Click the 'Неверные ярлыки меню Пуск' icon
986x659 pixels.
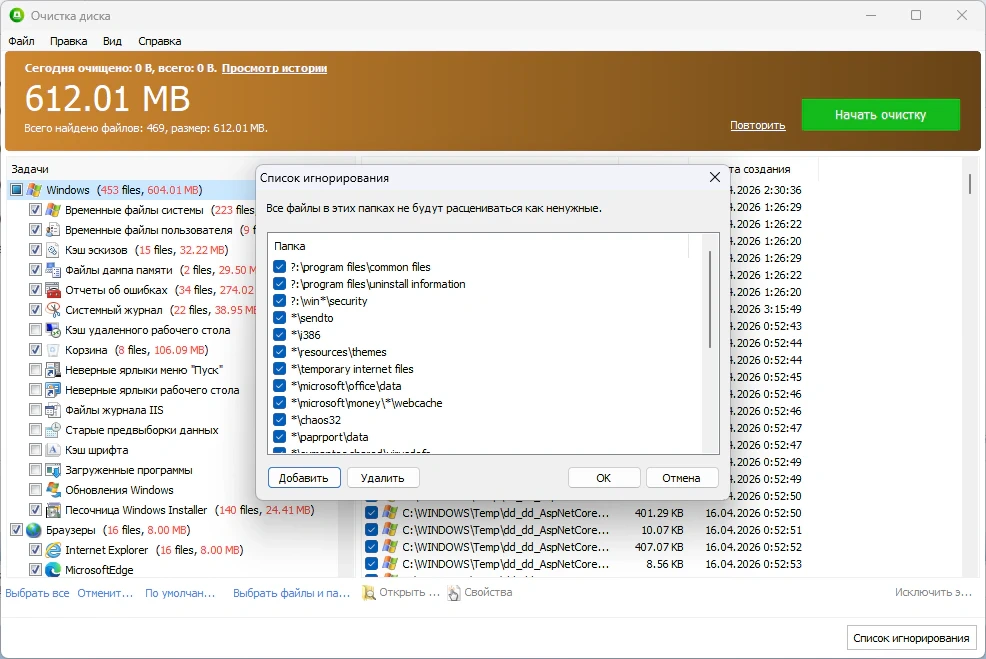(x=53, y=370)
